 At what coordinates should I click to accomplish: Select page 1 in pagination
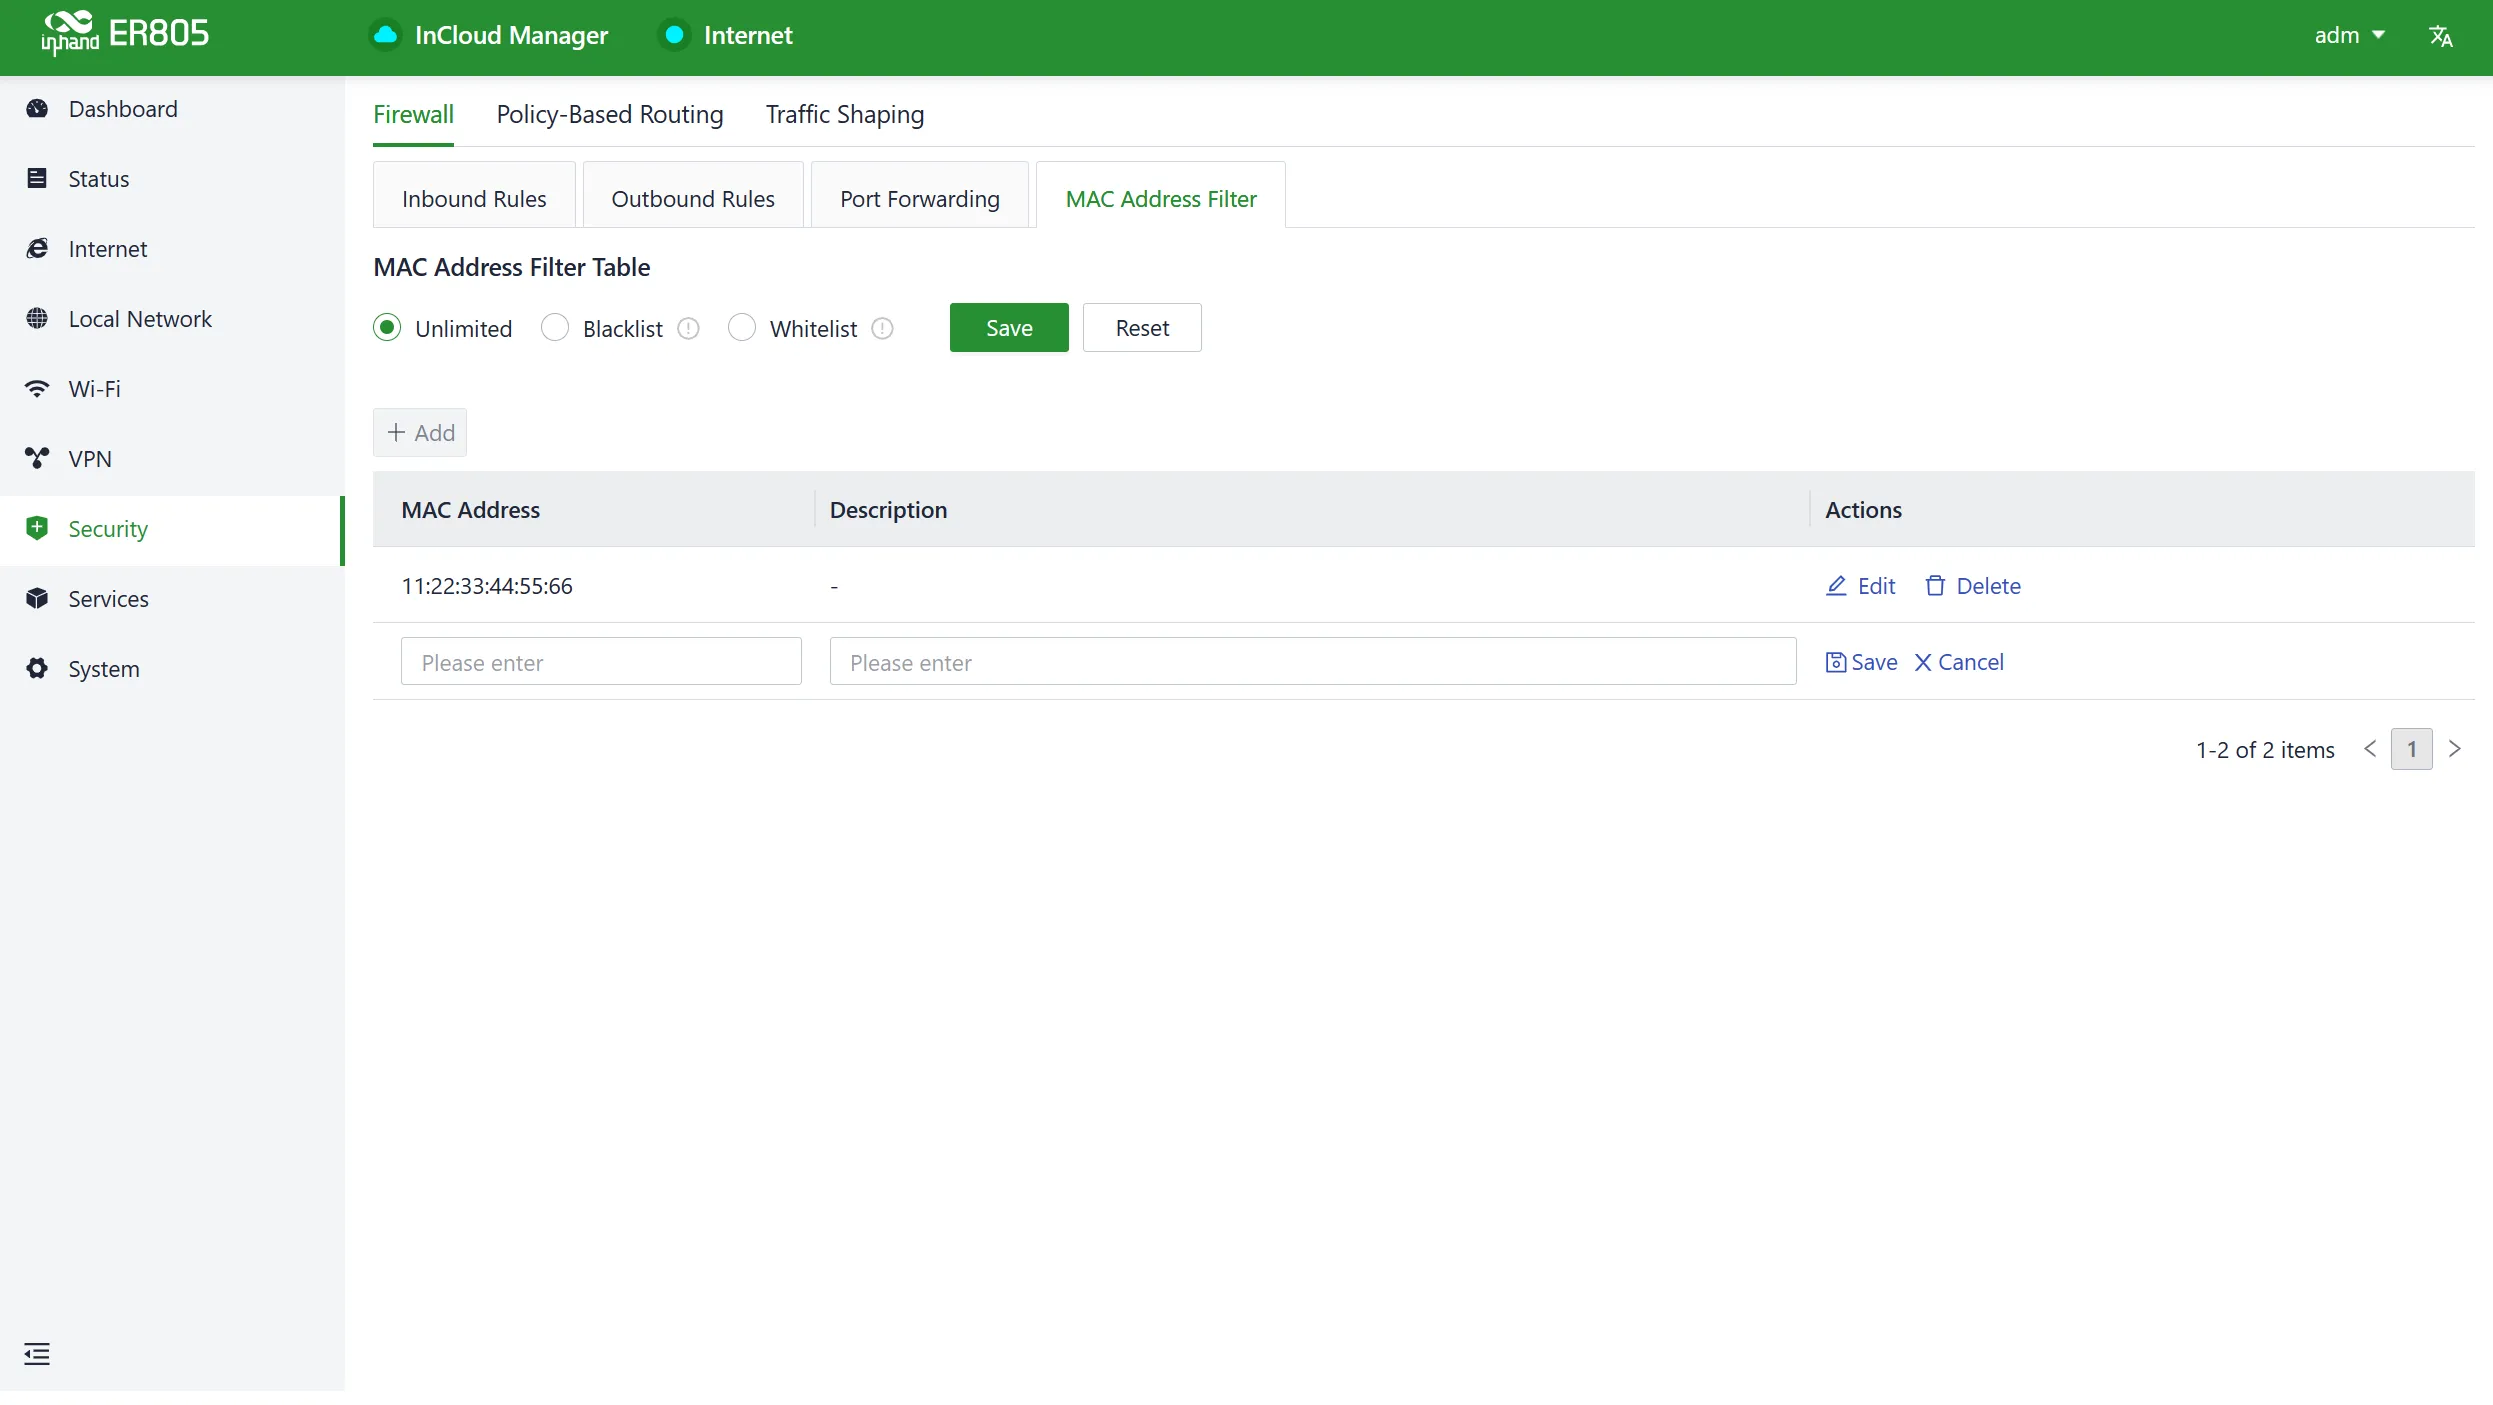coord(2411,749)
